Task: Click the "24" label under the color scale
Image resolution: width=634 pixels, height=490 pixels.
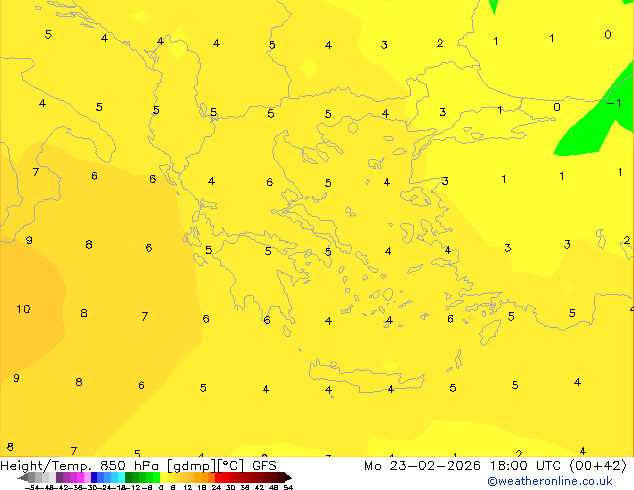Action: tap(216, 487)
